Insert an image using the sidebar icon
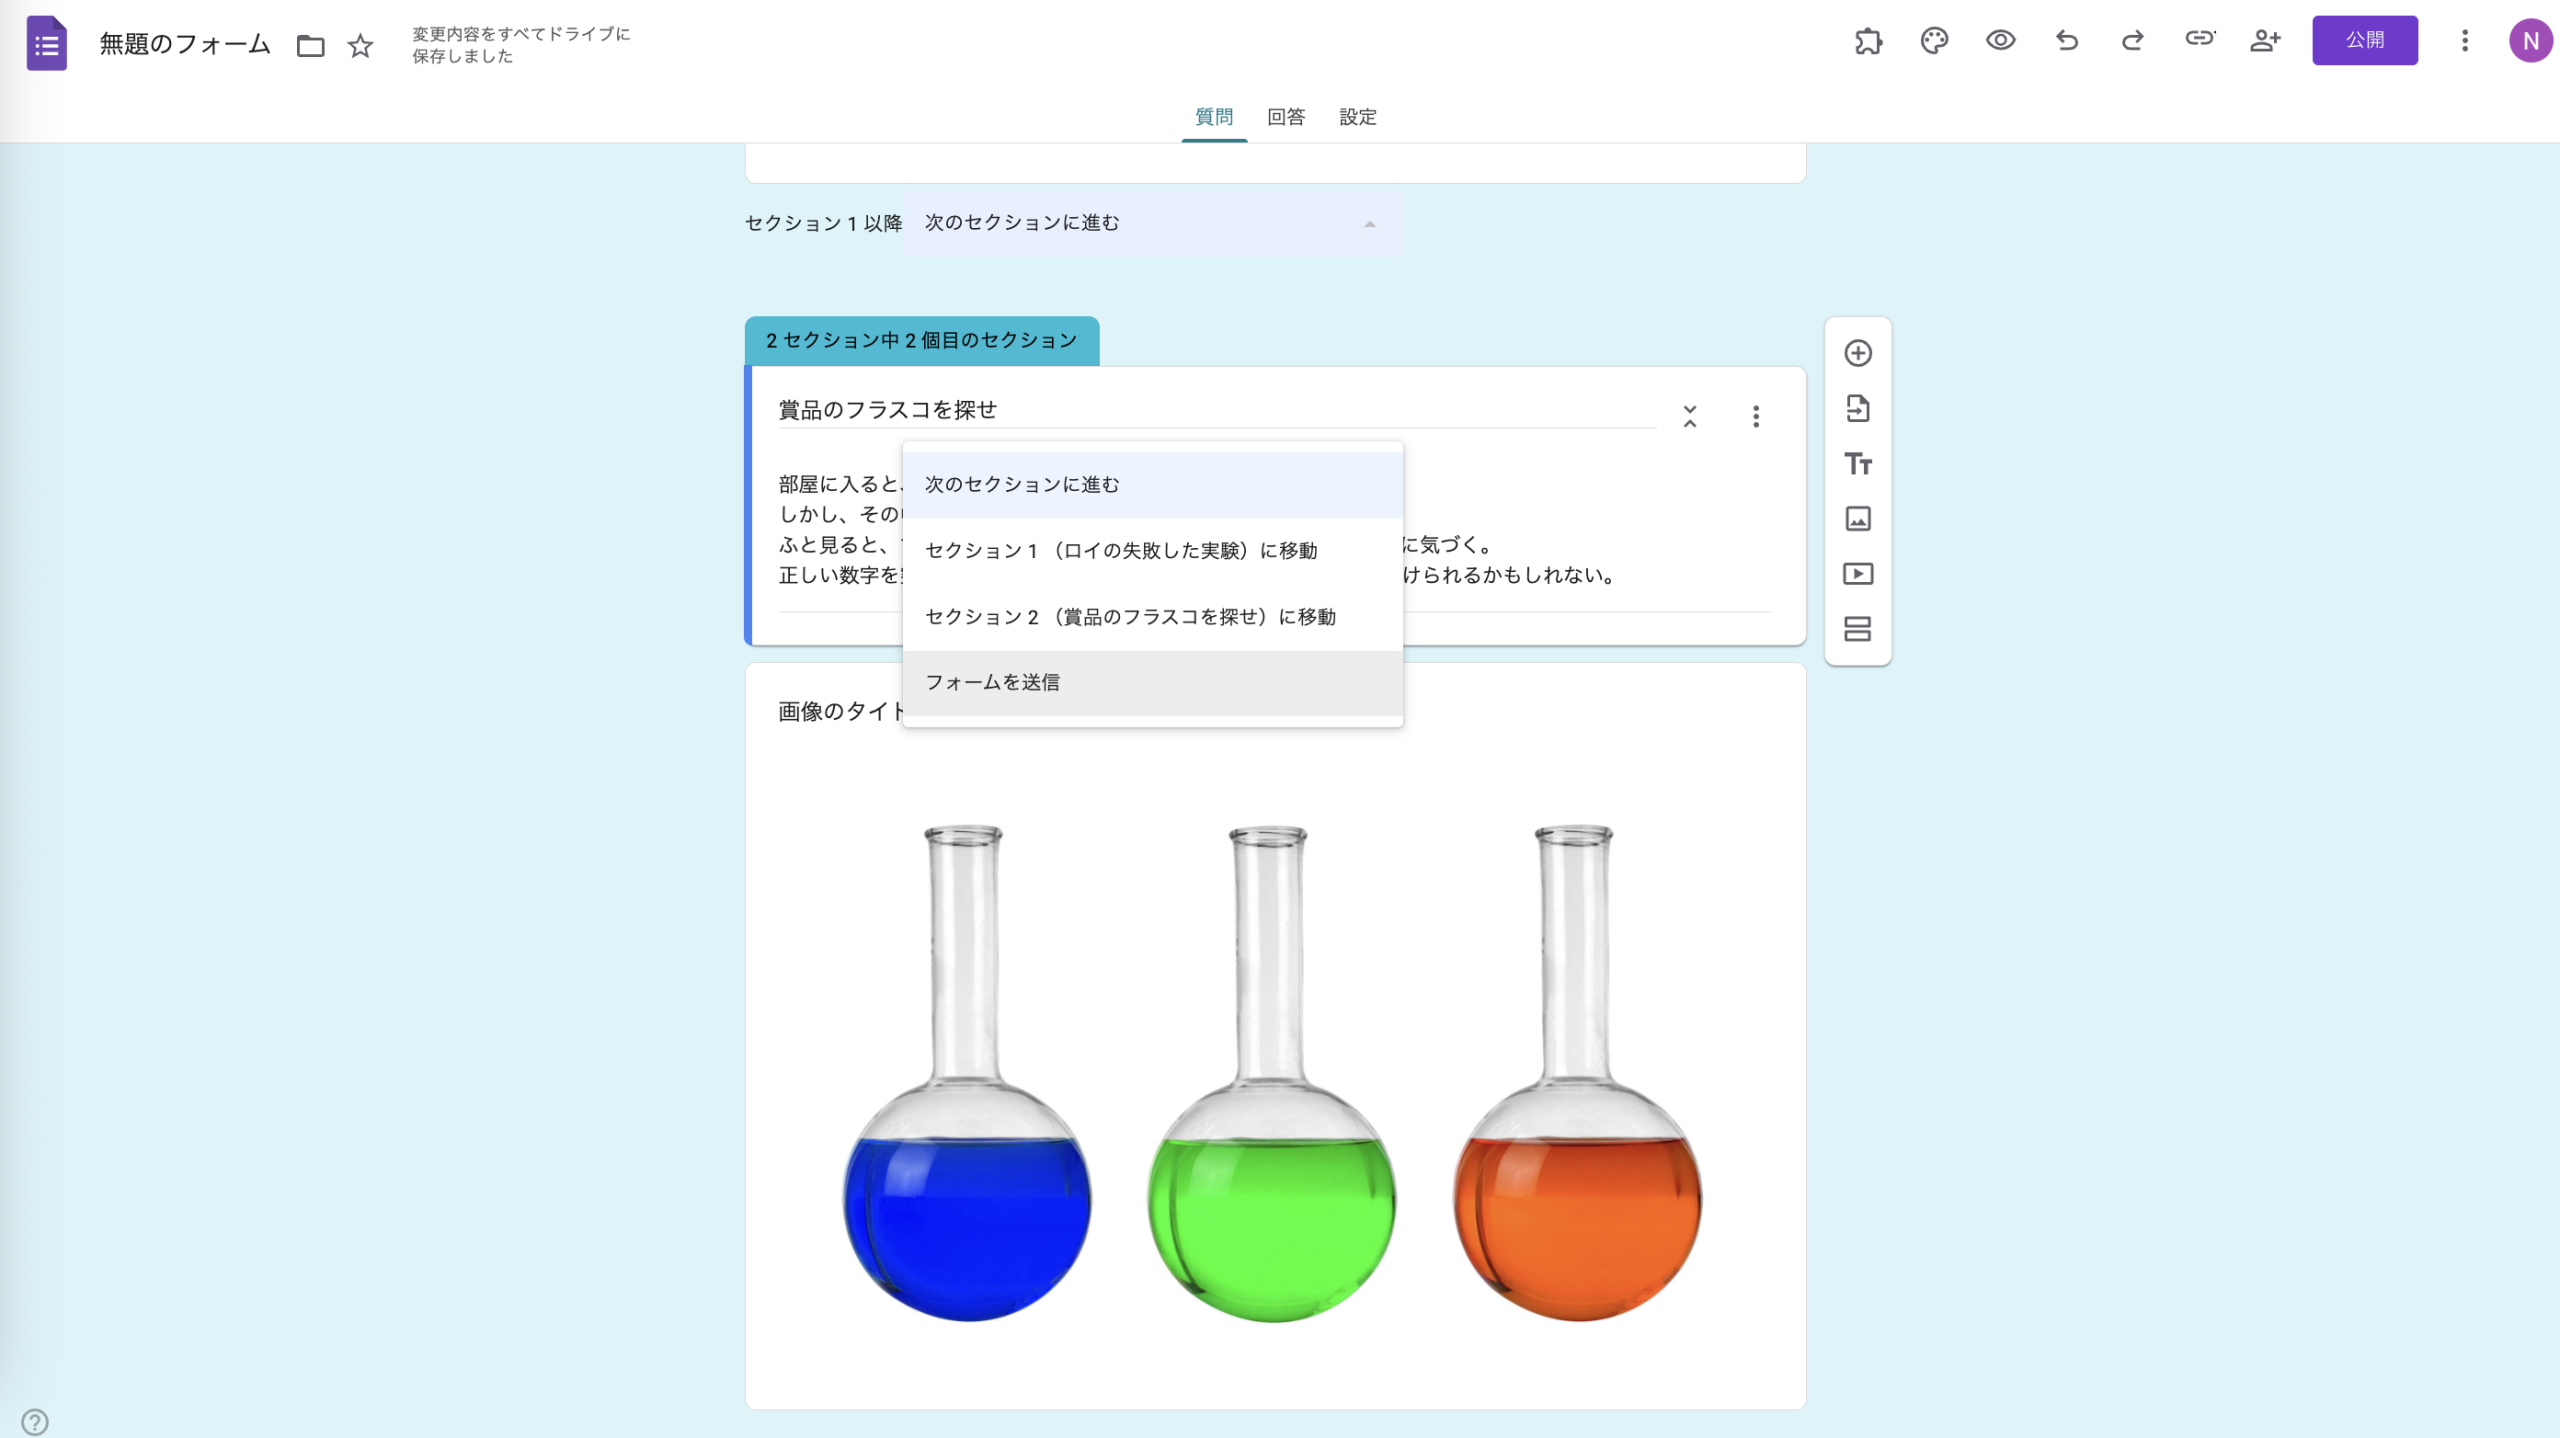Screen dimensions: 2560x1438 (x=1858, y=518)
